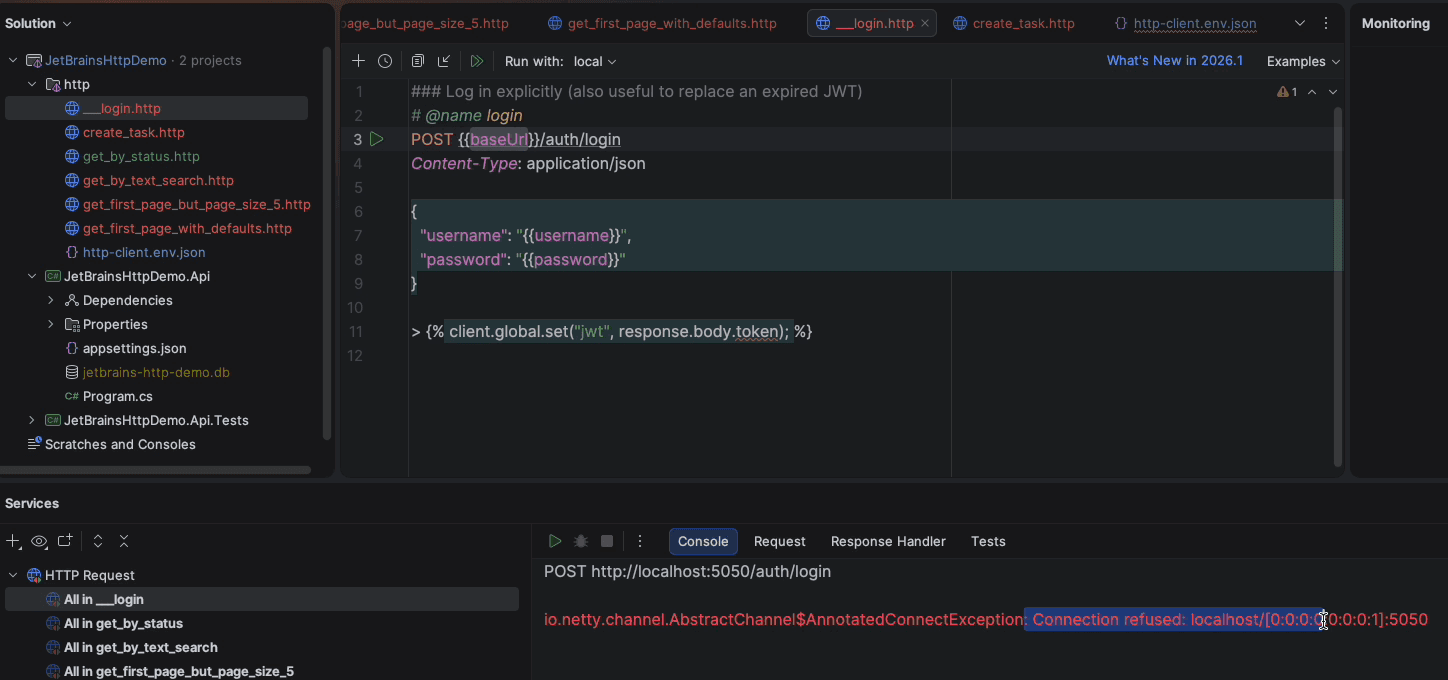
Task: Collapse all services tree nodes
Action: click(x=124, y=541)
